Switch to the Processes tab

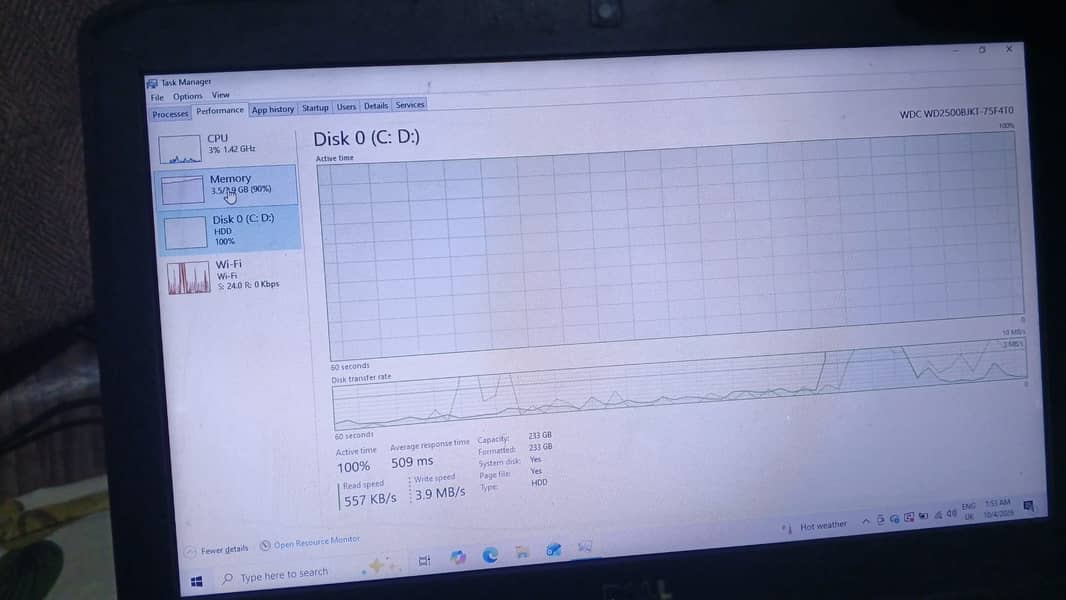coord(170,114)
